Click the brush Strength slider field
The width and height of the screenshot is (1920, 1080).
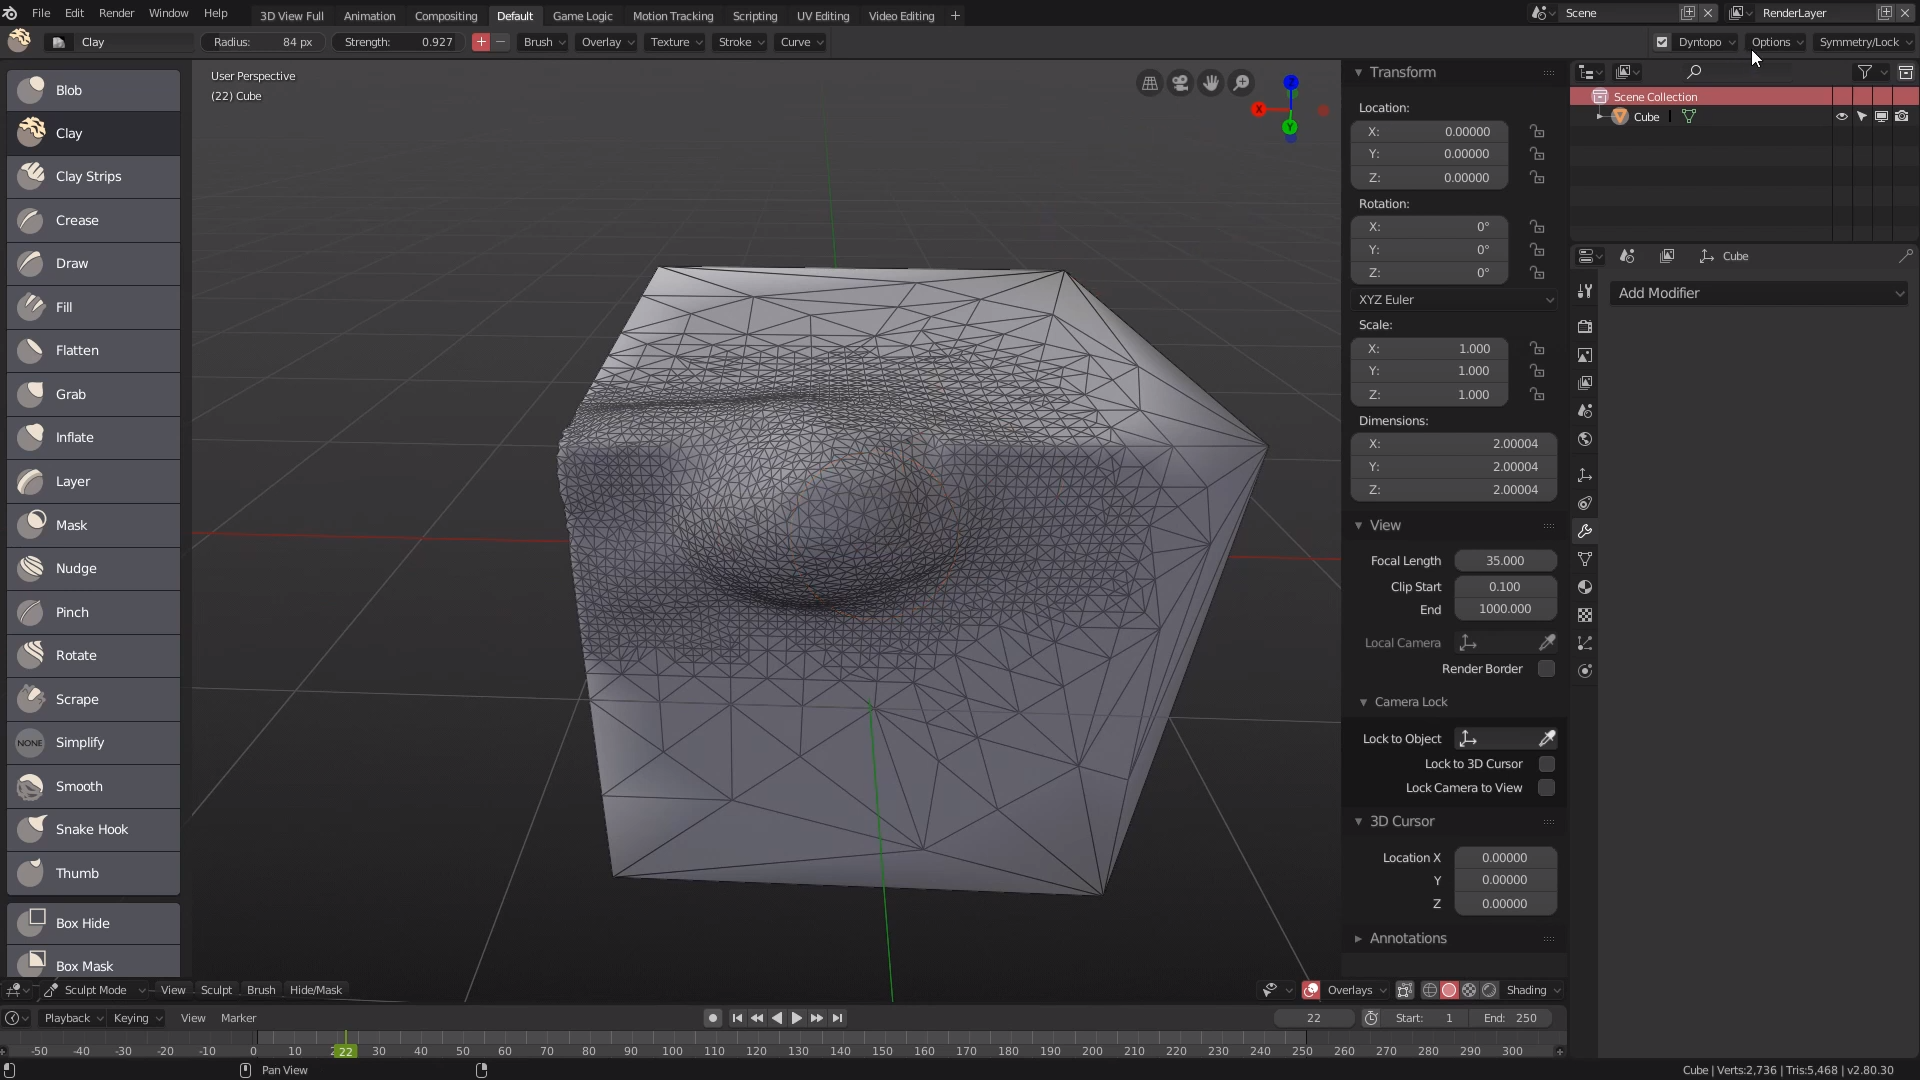pyautogui.click(x=398, y=42)
